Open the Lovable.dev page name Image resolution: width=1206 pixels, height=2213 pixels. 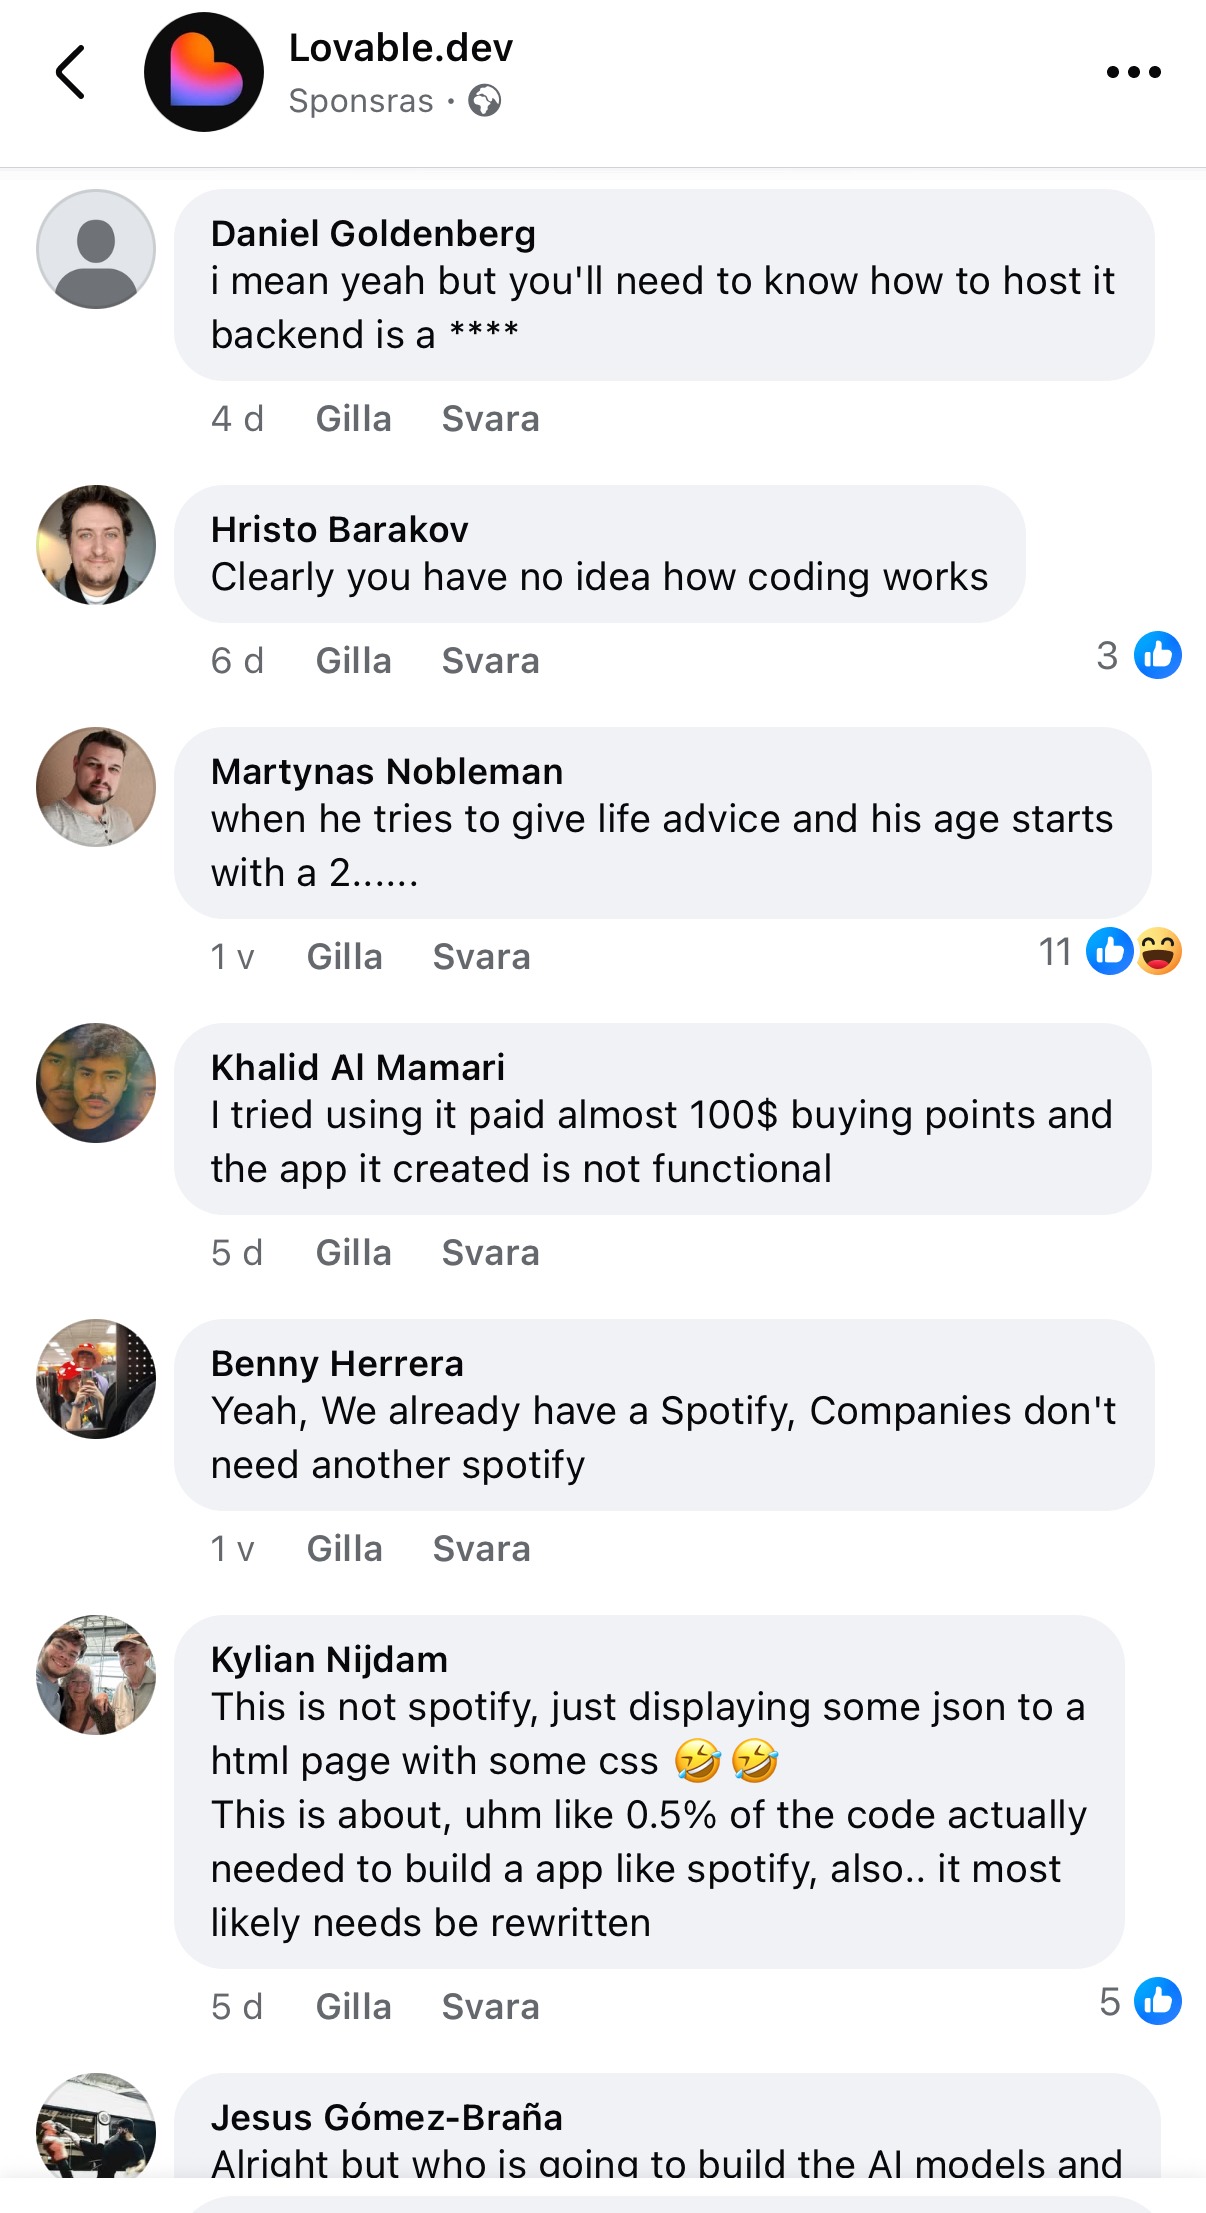coord(400,48)
